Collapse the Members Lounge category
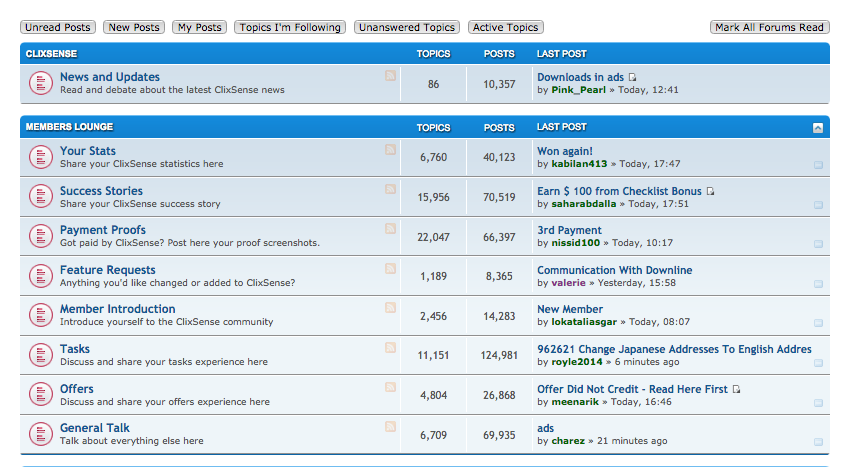844x467 pixels. pyautogui.click(x=818, y=128)
